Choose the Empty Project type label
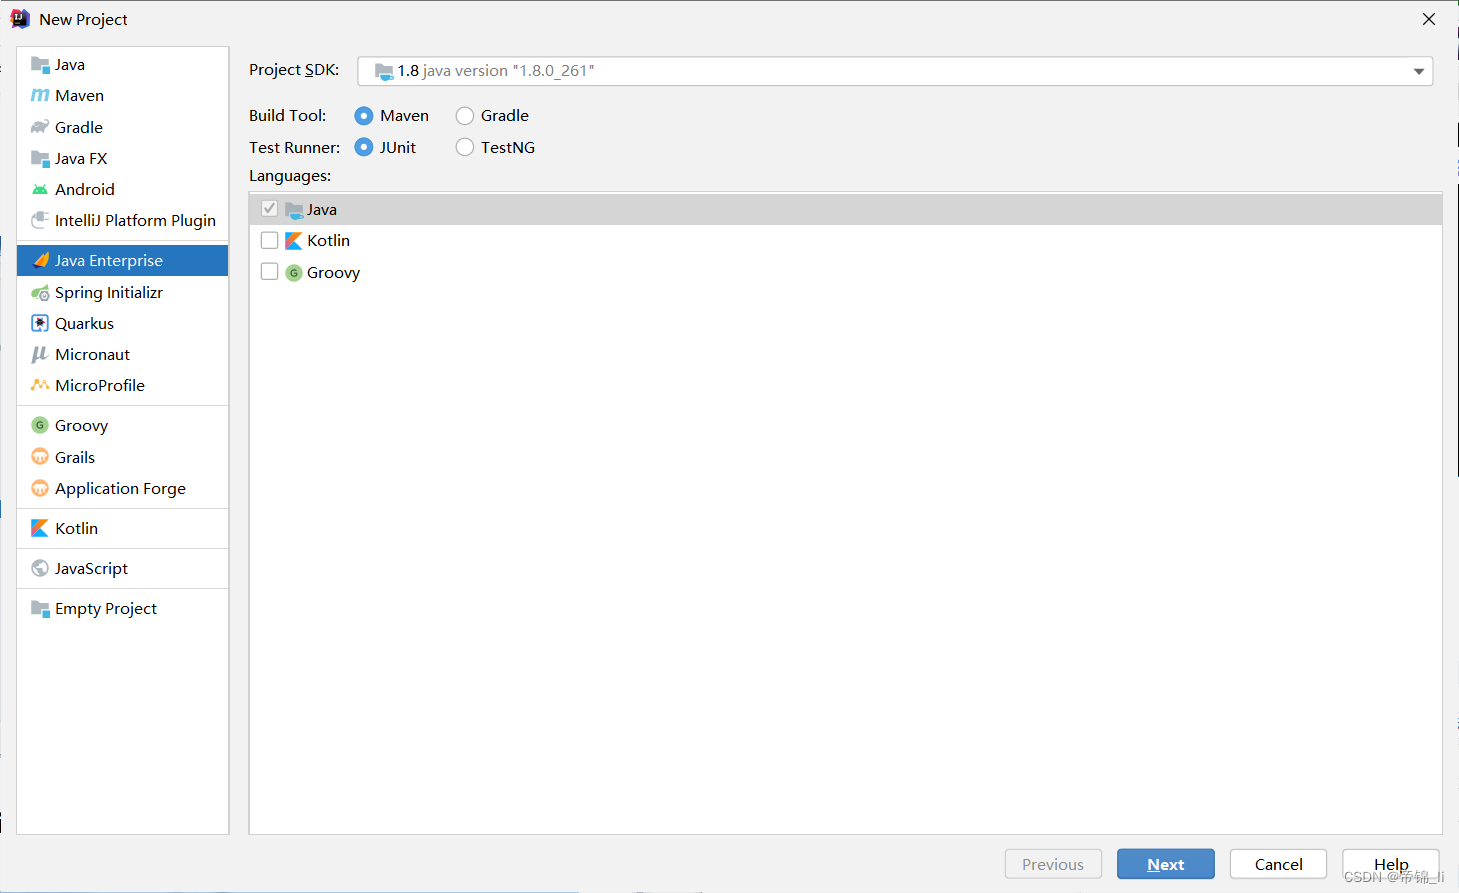The width and height of the screenshot is (1459, 893). click(x=106, y=609)
